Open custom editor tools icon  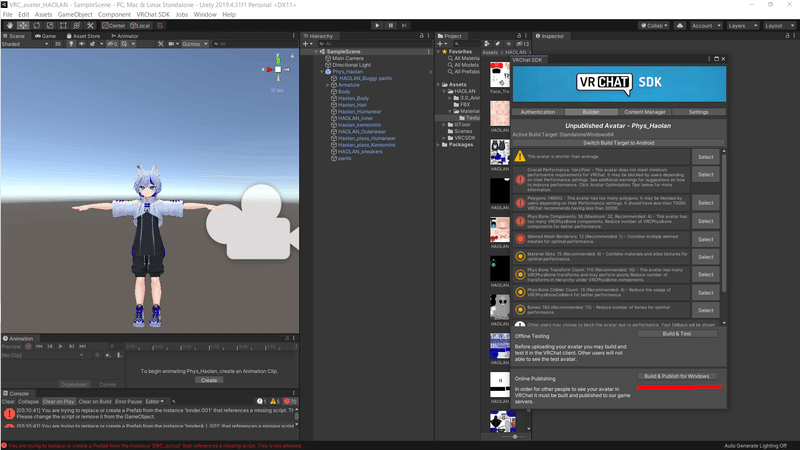point(90,26)
